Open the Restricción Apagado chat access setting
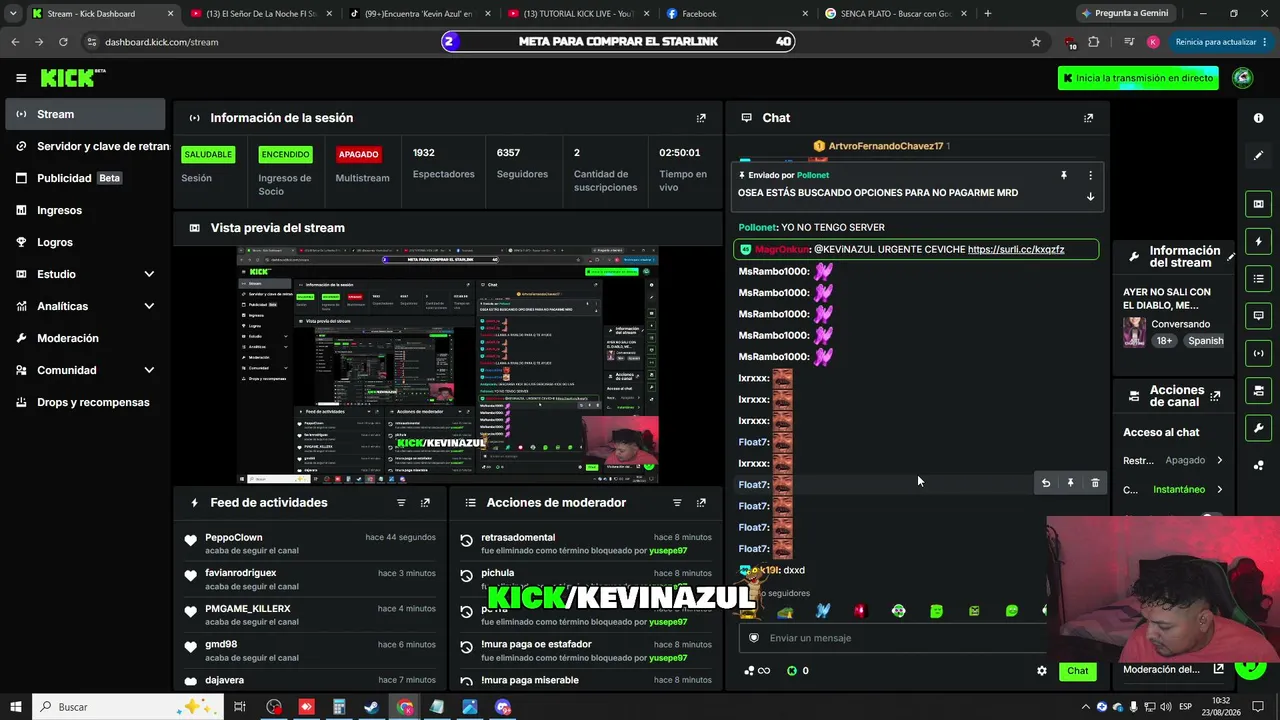Viewport: 1280px width, 720px height. 1173,461
